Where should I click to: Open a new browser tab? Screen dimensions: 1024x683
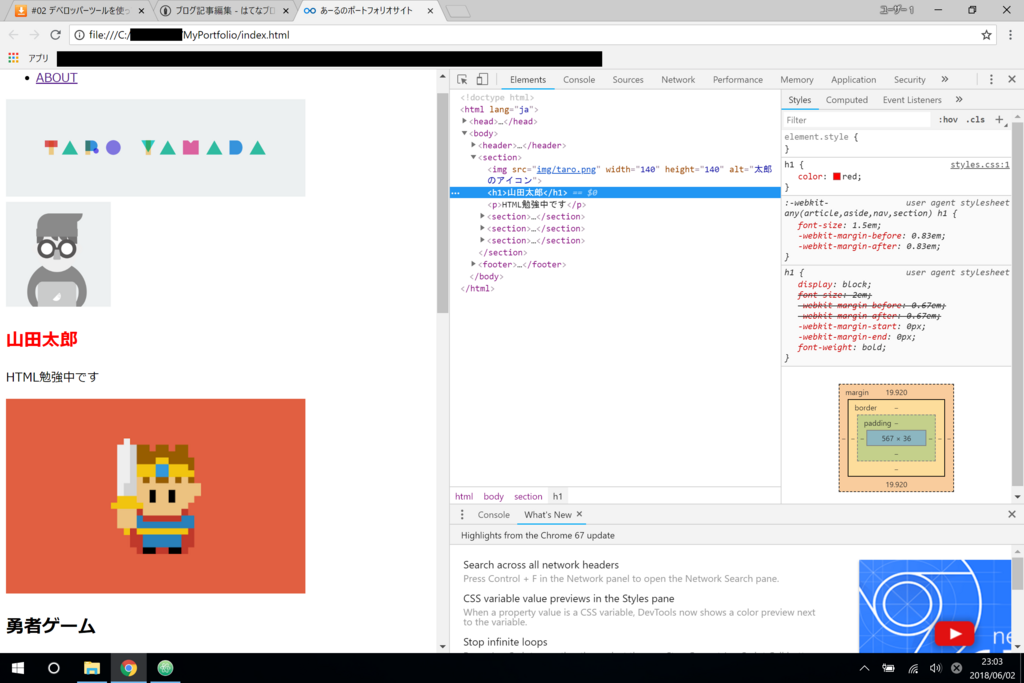click(458, 11)
